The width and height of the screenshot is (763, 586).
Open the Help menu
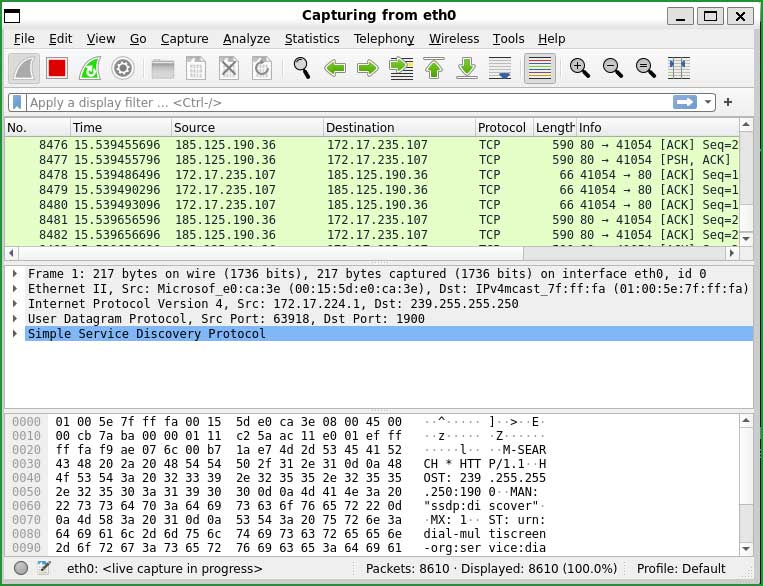[x=551, y=38]
